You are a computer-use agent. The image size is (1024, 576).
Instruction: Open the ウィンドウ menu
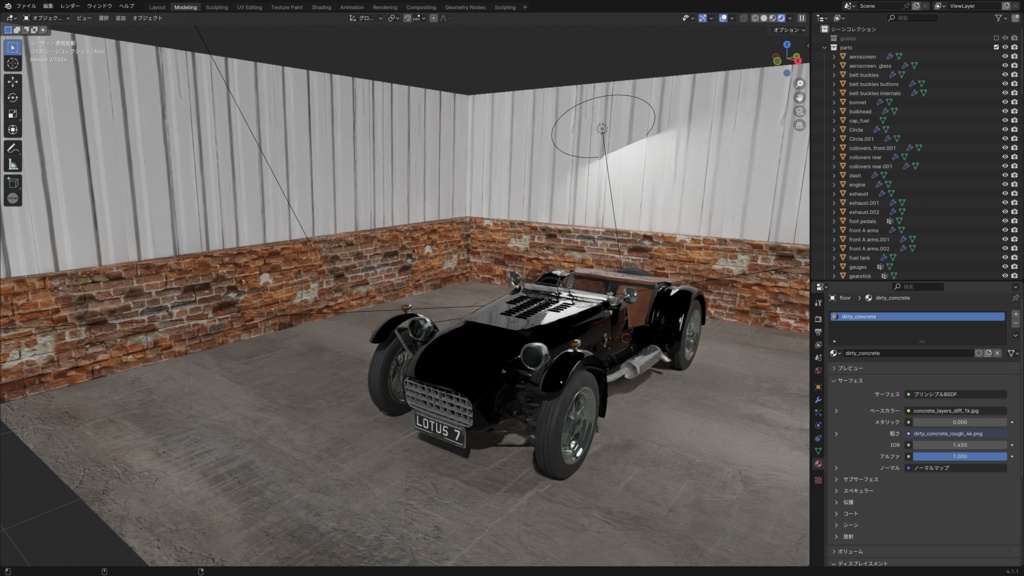[x=99, y=6]
